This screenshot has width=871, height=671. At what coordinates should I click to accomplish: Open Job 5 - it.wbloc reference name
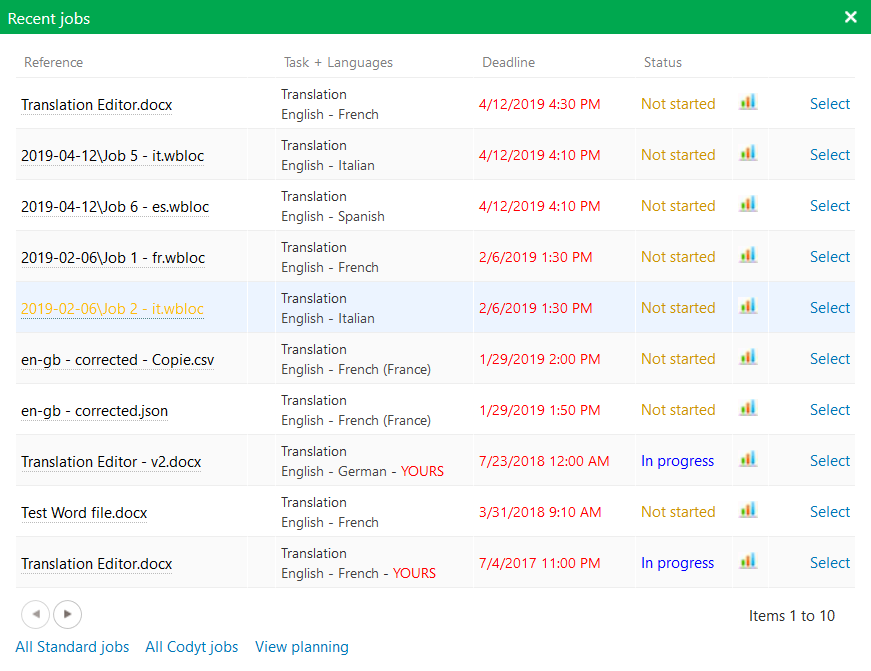tap(115, 156)
